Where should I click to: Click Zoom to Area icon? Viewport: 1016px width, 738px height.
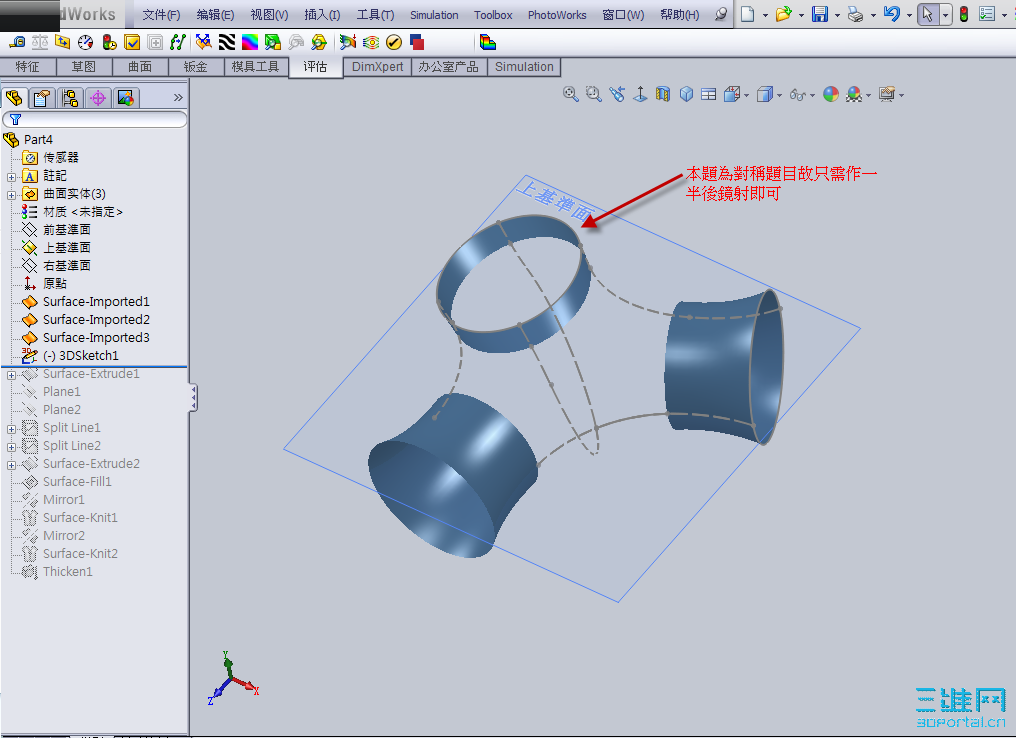[594, 95]
